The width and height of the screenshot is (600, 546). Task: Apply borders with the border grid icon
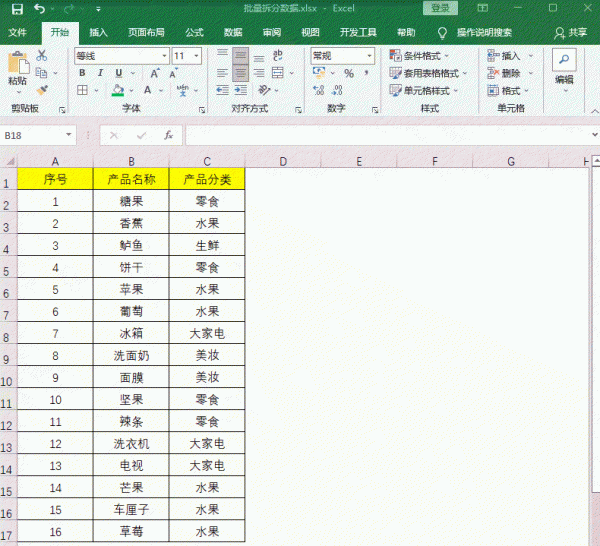click(82, 90)
